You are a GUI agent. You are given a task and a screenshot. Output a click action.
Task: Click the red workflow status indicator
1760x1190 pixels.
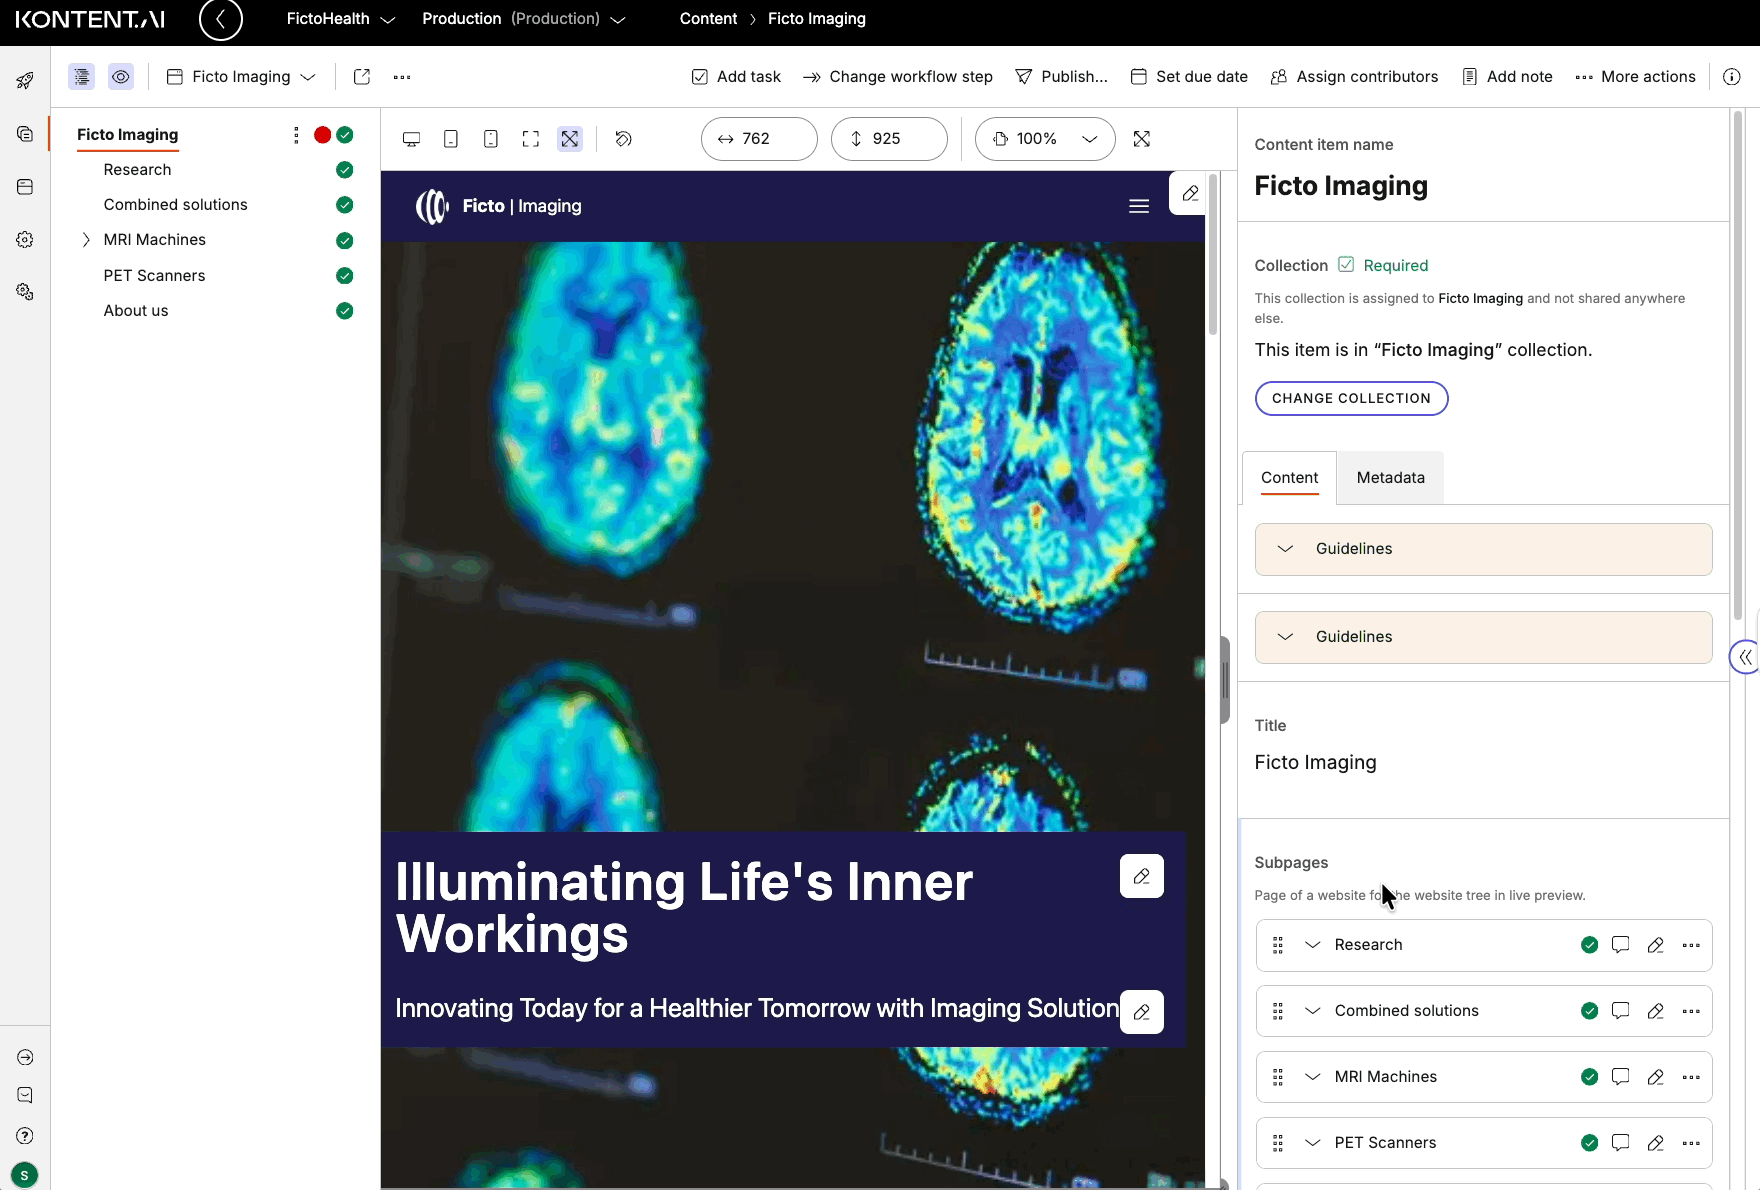click(322, 134)
